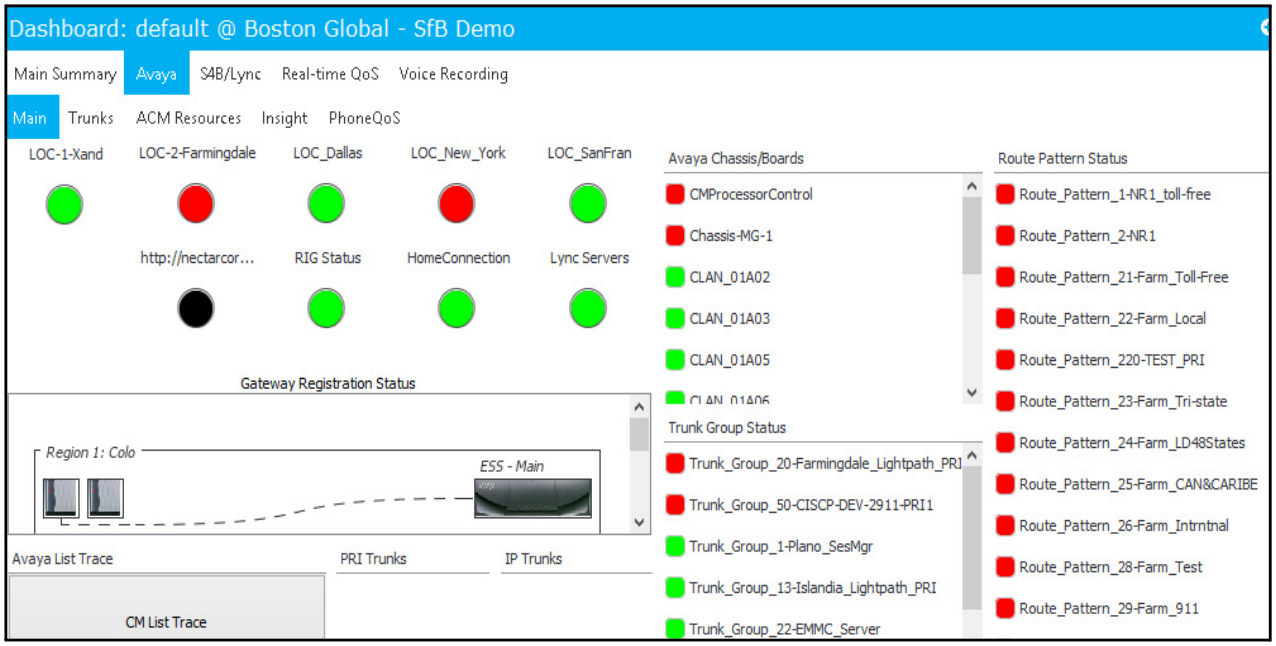
Task: Open the Voice Recording tab
Action: pos(453,74)
